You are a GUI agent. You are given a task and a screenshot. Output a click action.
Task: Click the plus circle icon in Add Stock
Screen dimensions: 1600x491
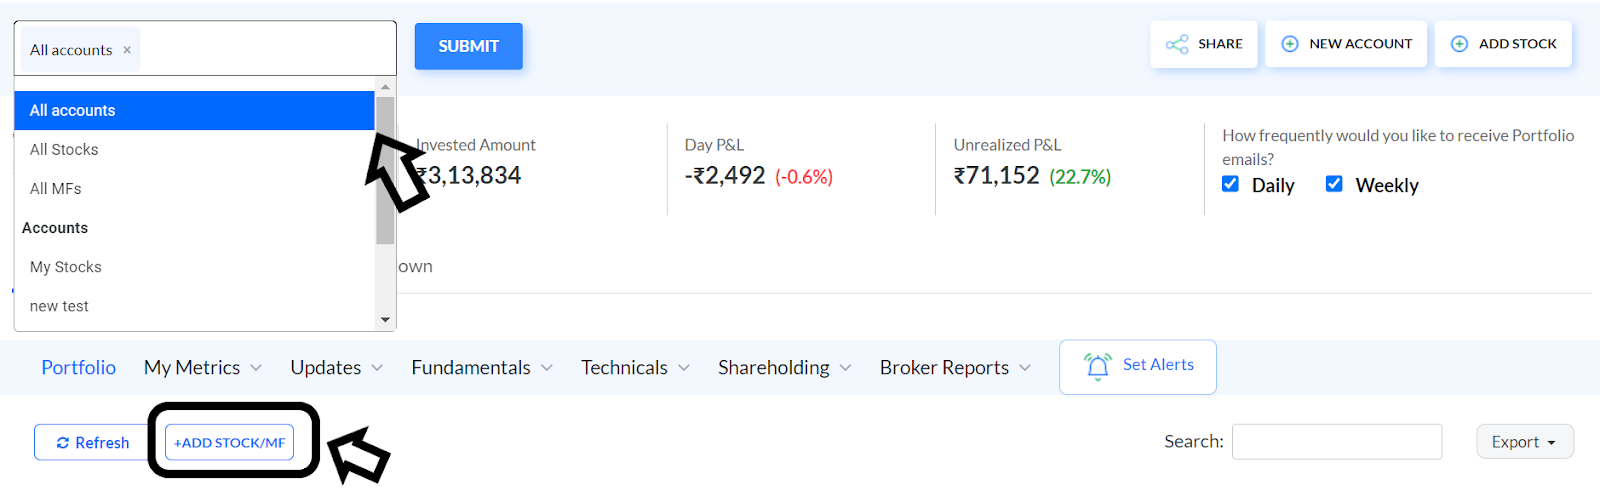point(1459,44)
